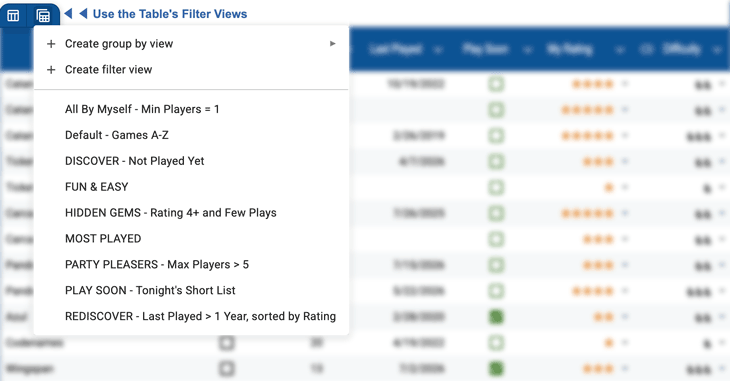The width and height of the screenshot is (730, 381).
Task: Click the table view icon
Action: [13, 15]
